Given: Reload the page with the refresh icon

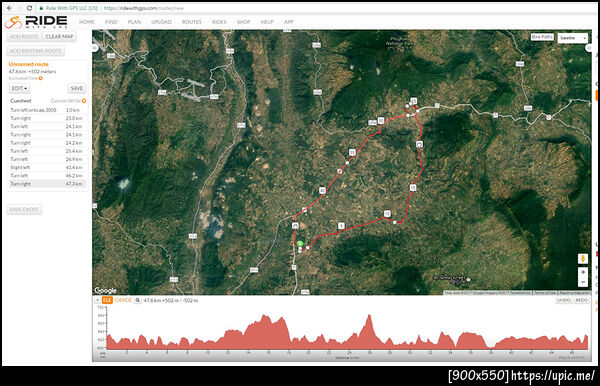Looking at the screenshot, I should [29, 8].
